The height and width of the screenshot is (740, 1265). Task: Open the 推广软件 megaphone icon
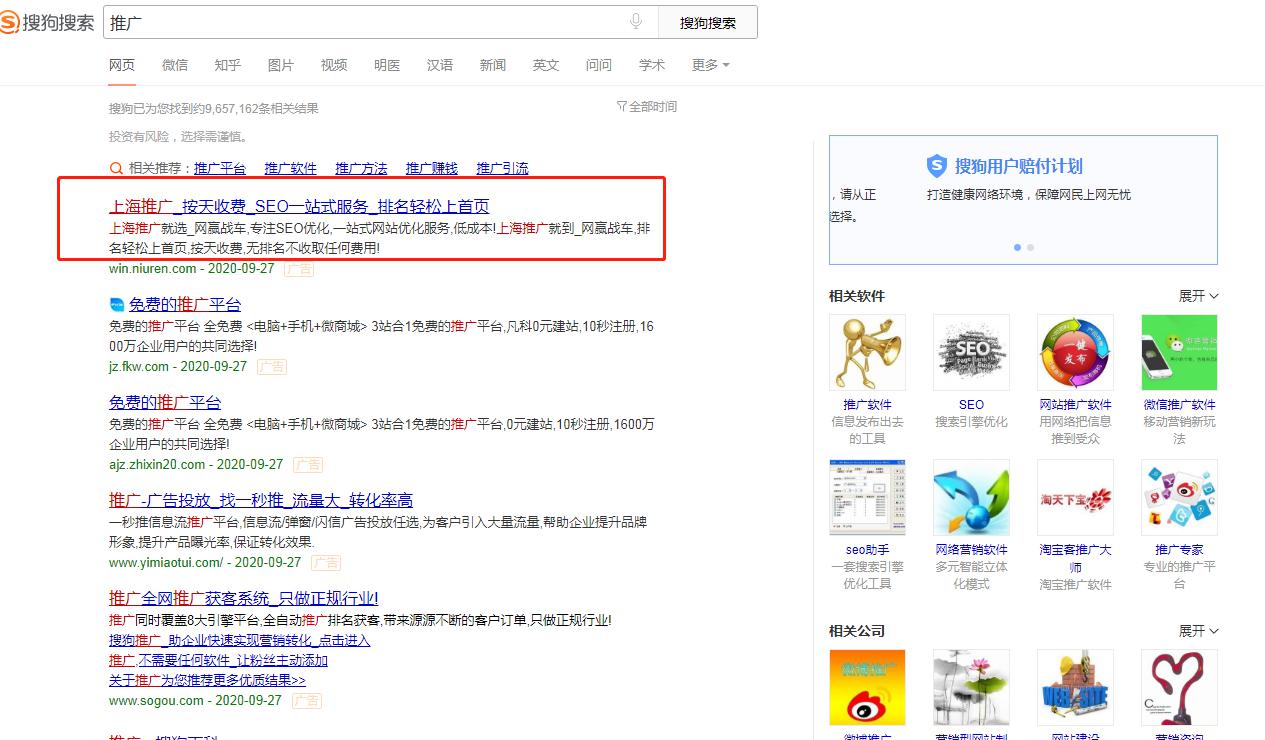tap(867, 352)
